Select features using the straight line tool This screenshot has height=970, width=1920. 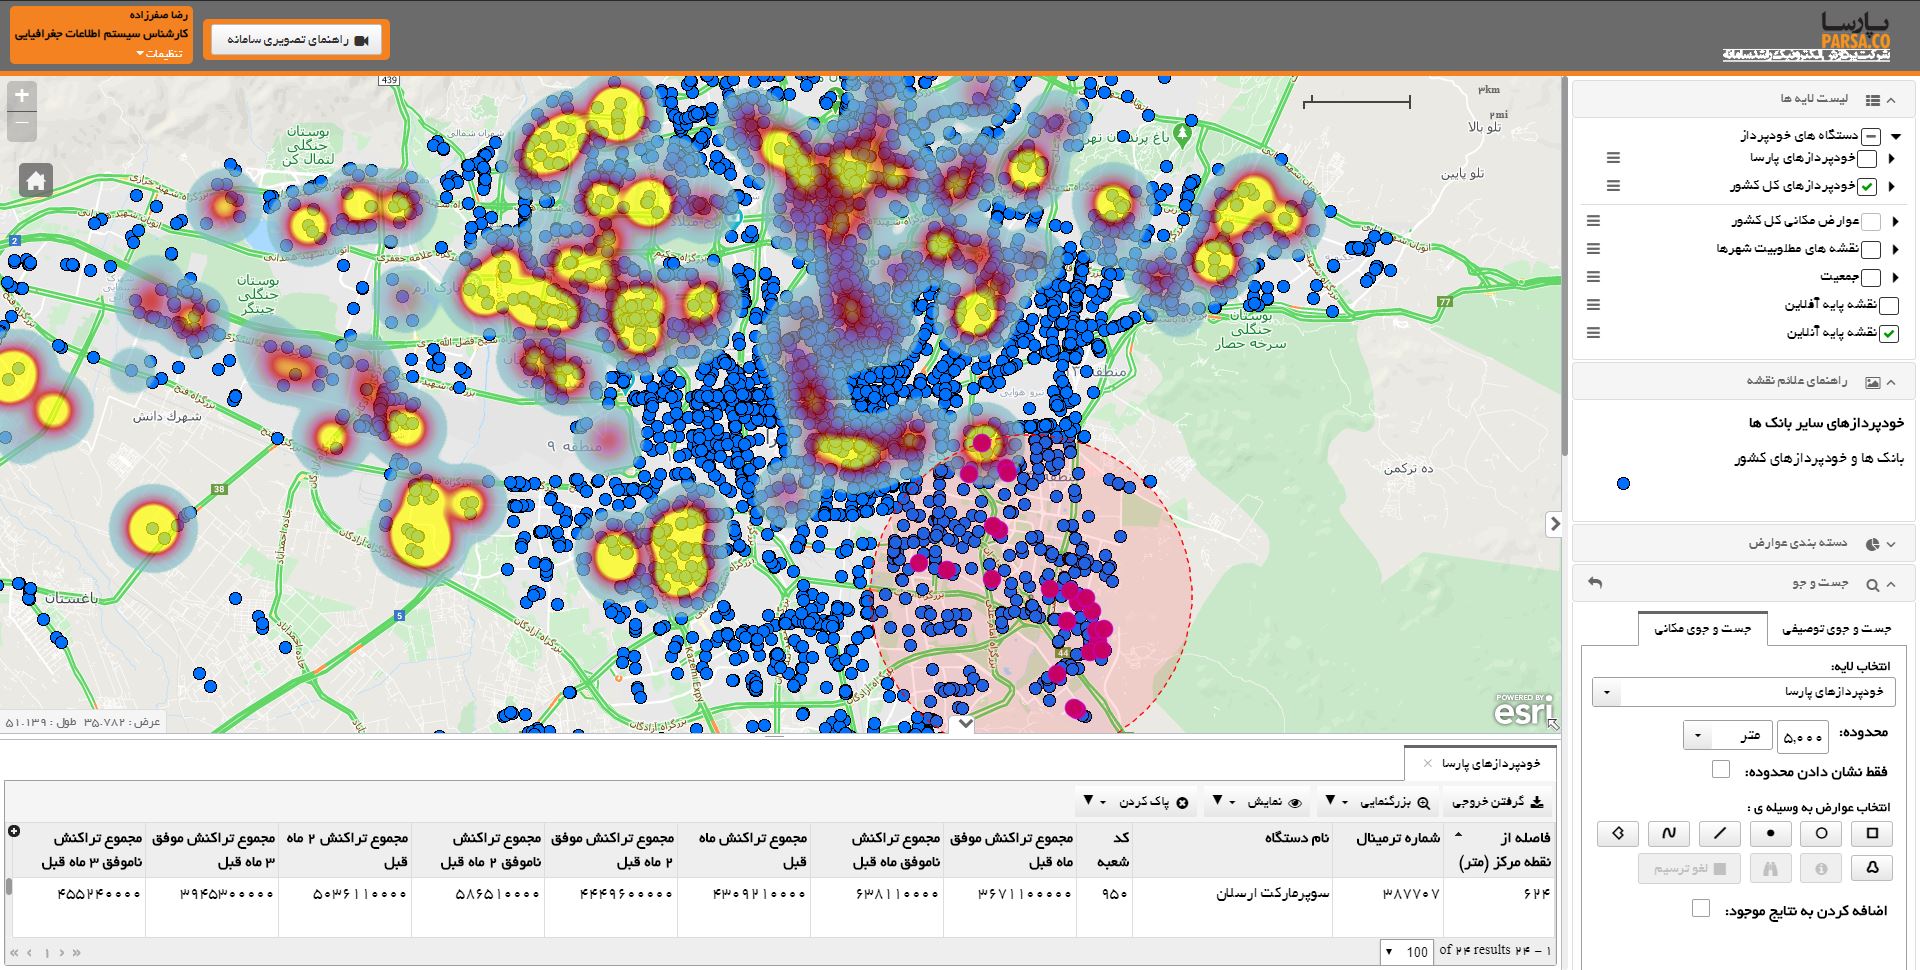point(1719,833)
